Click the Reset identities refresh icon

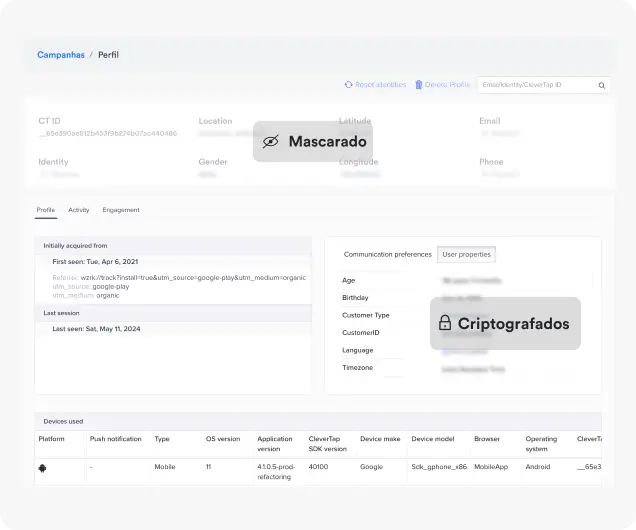point(348,84)
